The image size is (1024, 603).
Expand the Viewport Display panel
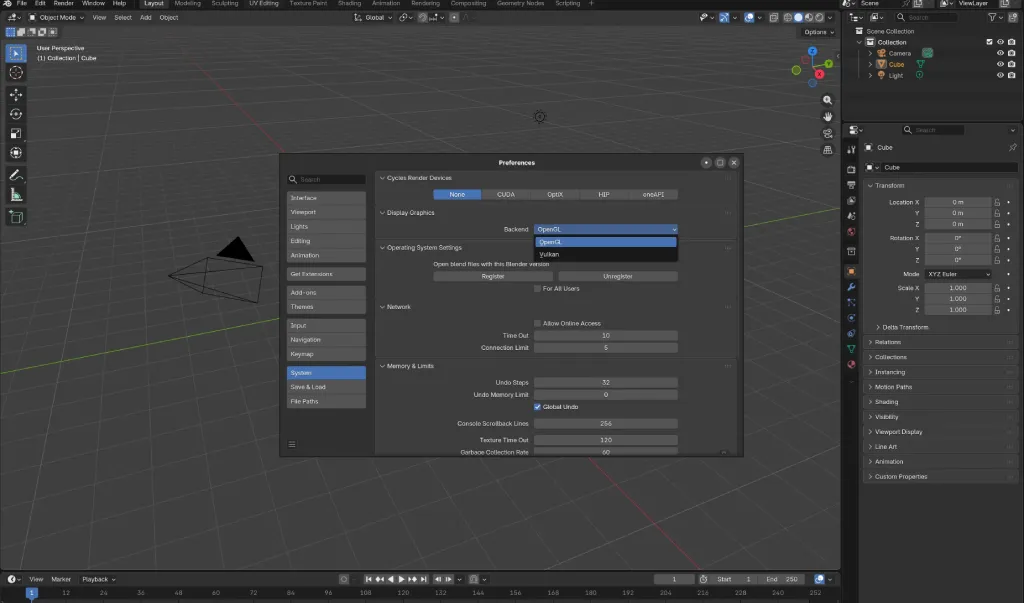pos(898,432)
